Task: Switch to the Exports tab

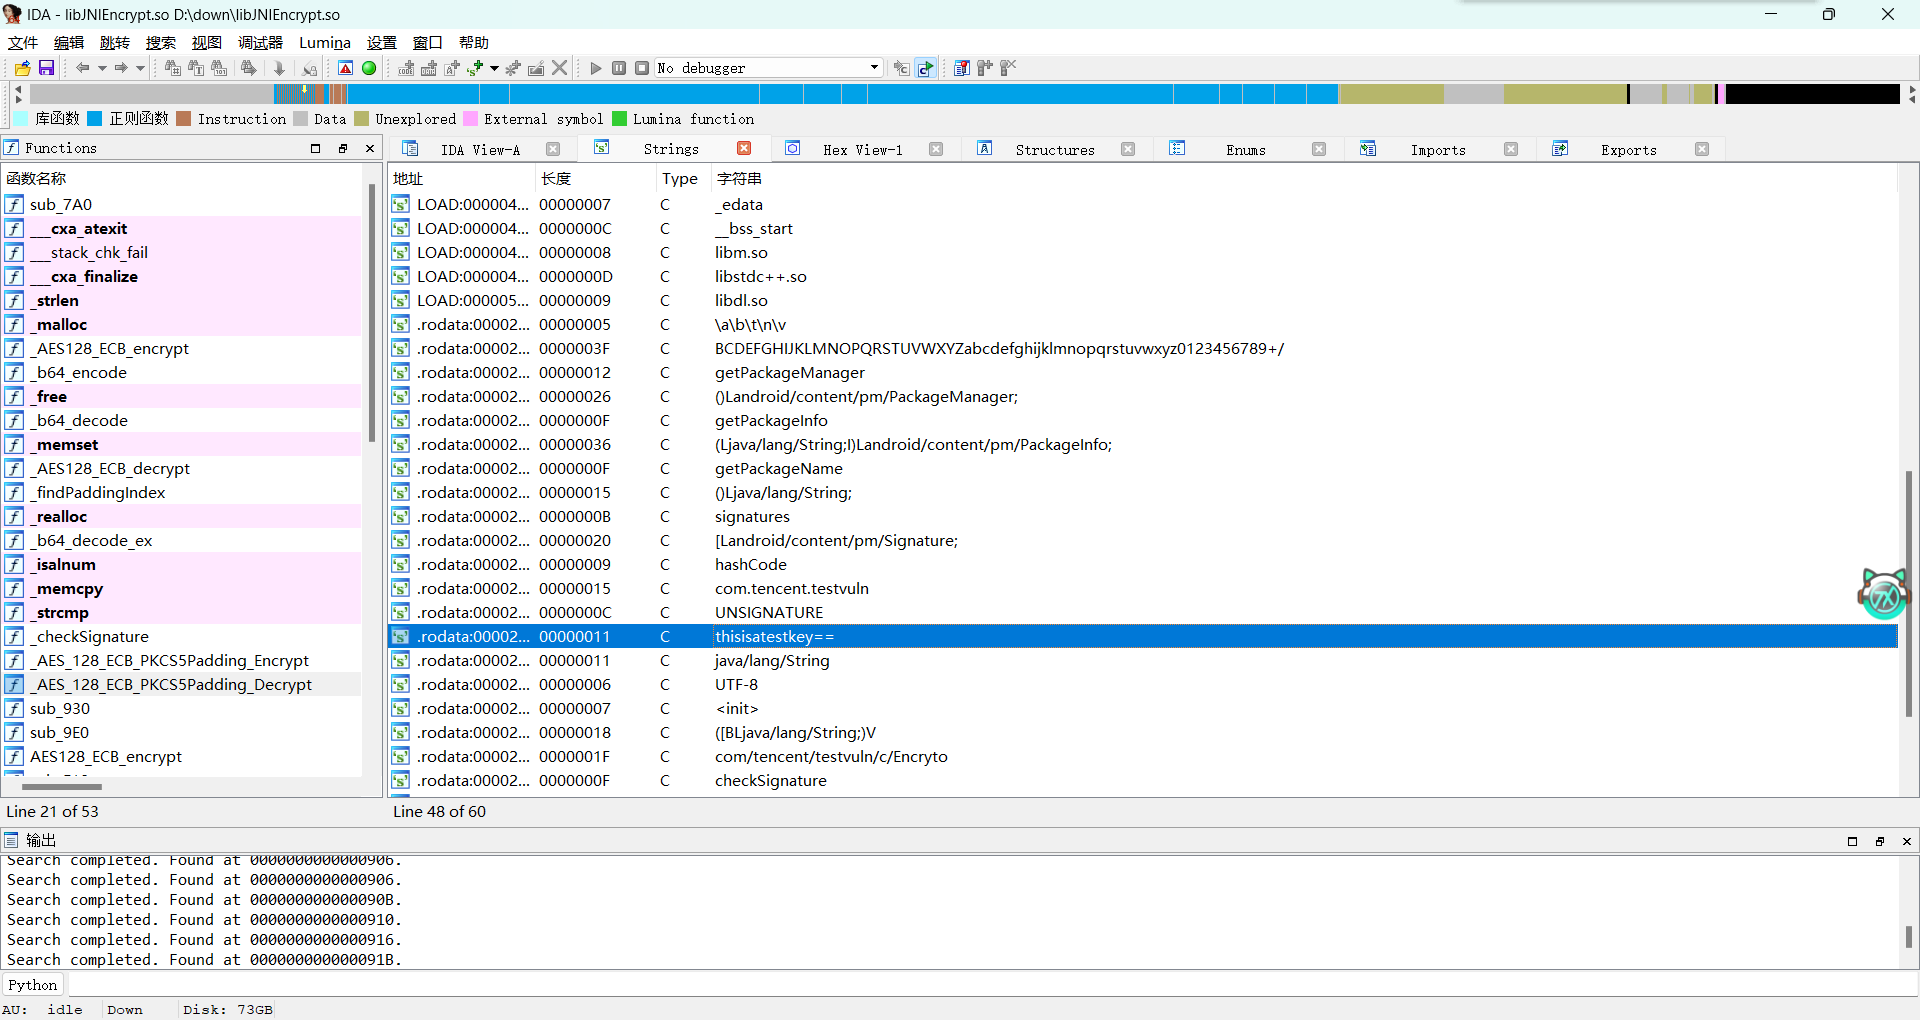Action: pyautogui.click(x=1629, y=150)
